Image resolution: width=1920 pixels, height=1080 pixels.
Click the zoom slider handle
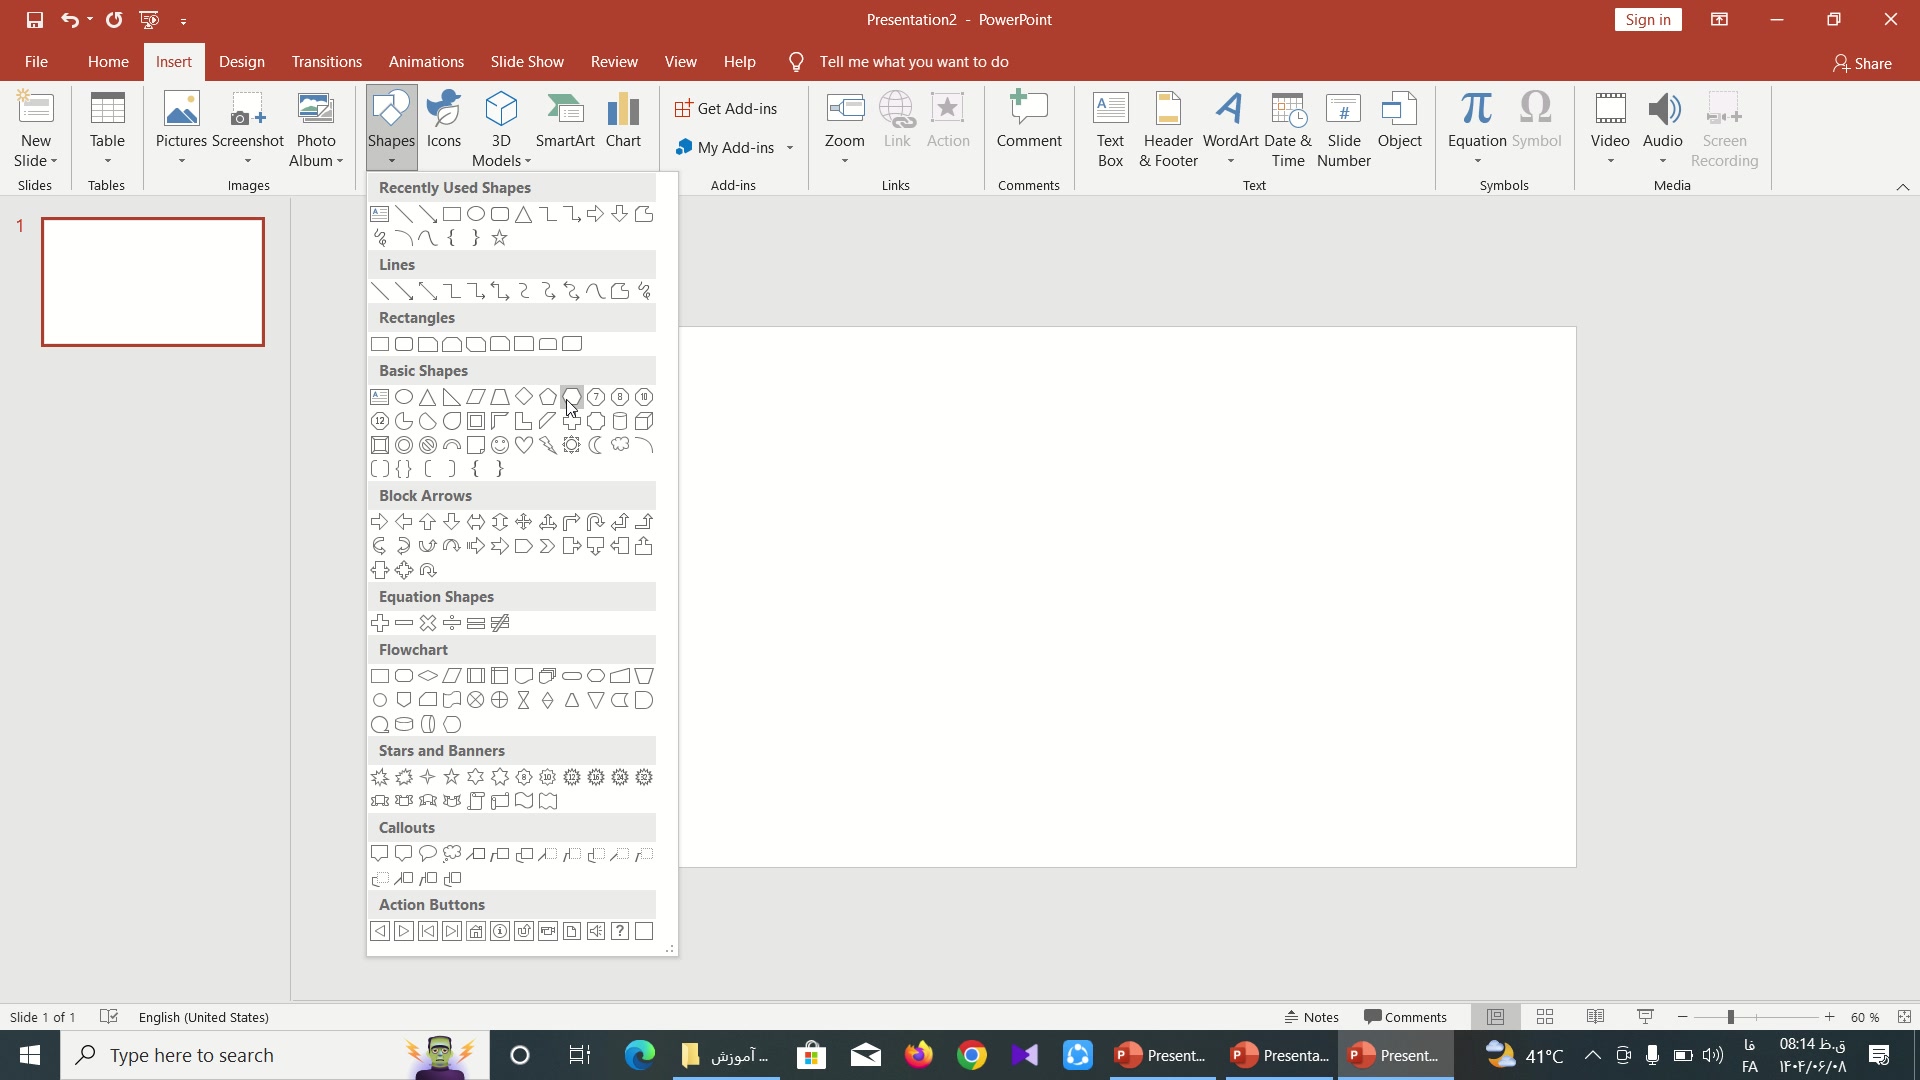[1730, 1017]
